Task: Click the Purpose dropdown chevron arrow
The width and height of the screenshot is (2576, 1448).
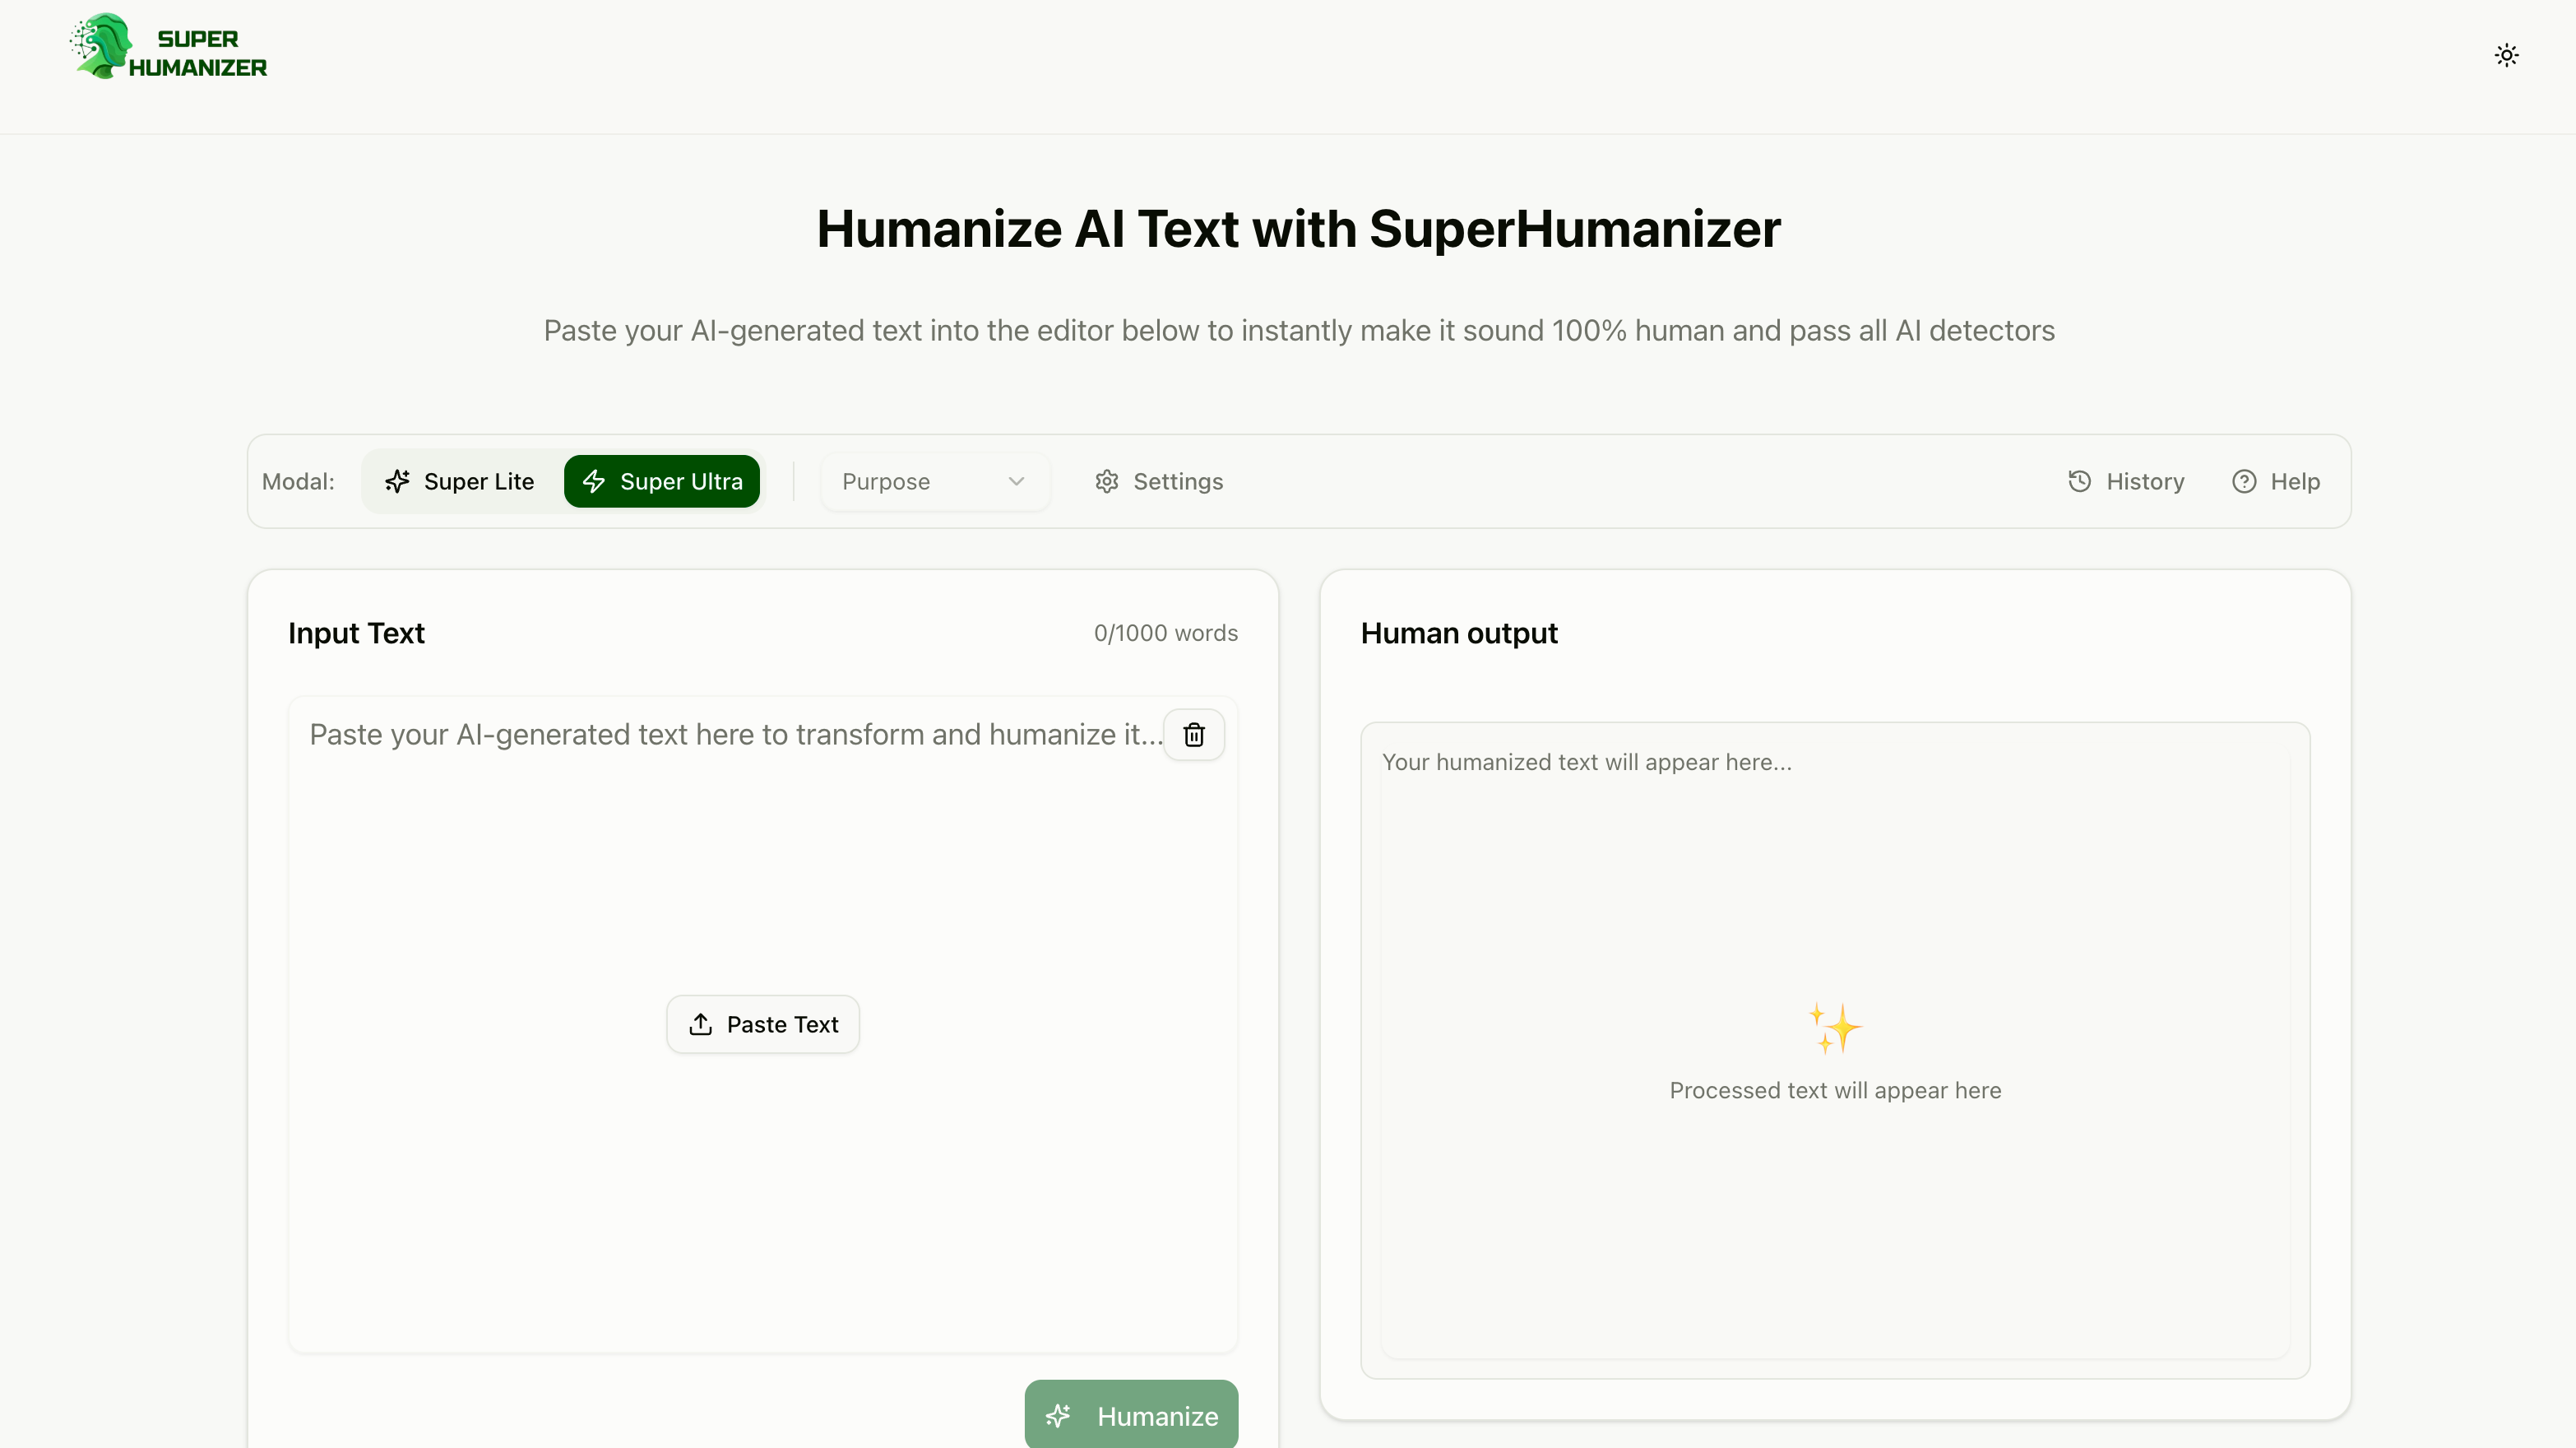Action: coord(1016,481)
